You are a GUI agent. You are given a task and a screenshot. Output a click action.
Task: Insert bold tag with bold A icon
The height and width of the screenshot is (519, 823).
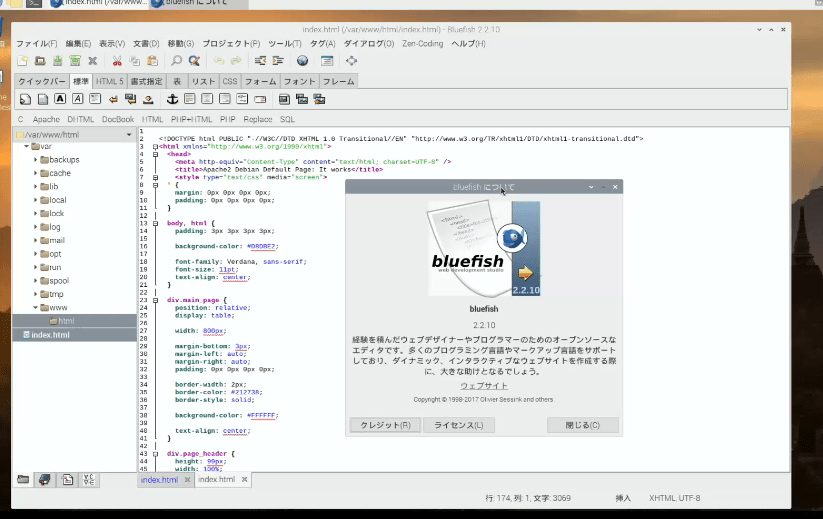click(x=60, y=99)
